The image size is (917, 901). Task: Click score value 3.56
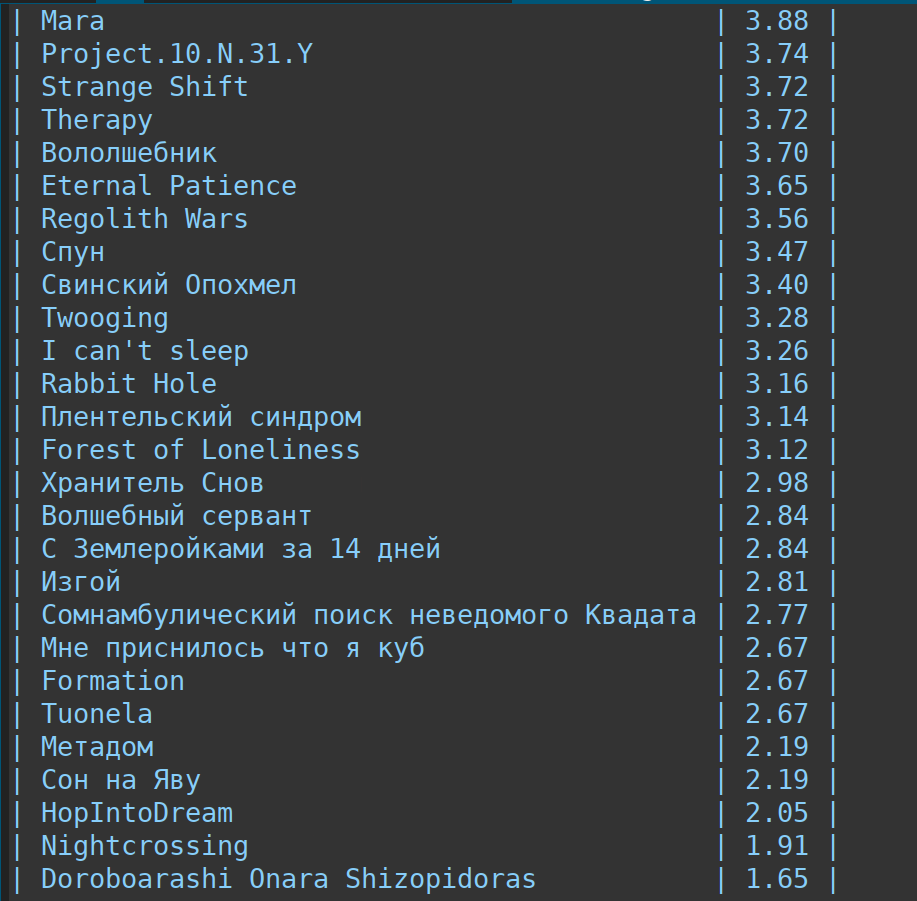777,219
